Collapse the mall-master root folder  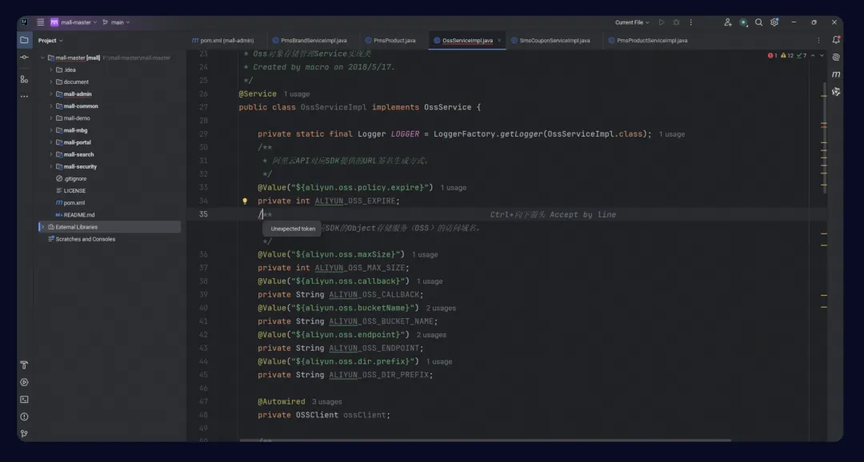click(x=43, y=58)
